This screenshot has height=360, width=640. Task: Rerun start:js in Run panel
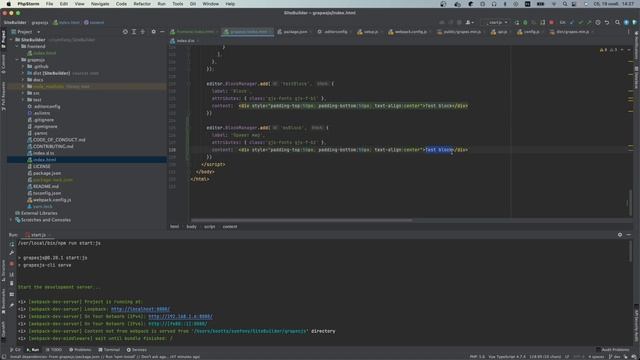pos(12,244)
